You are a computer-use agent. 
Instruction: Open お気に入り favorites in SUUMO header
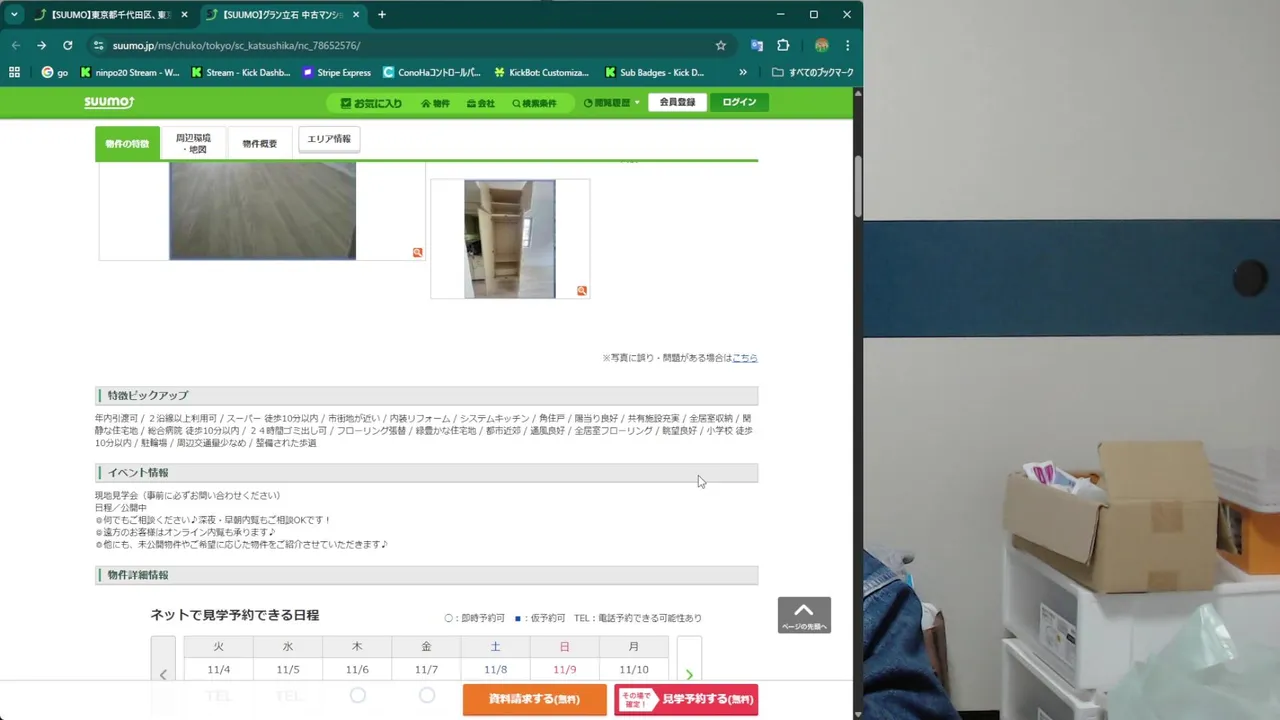[371, 103]
